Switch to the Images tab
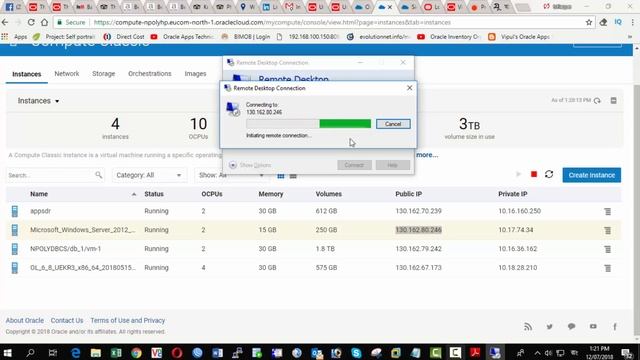The width and height of the screenshot is (640, 360). pos(195,73)
